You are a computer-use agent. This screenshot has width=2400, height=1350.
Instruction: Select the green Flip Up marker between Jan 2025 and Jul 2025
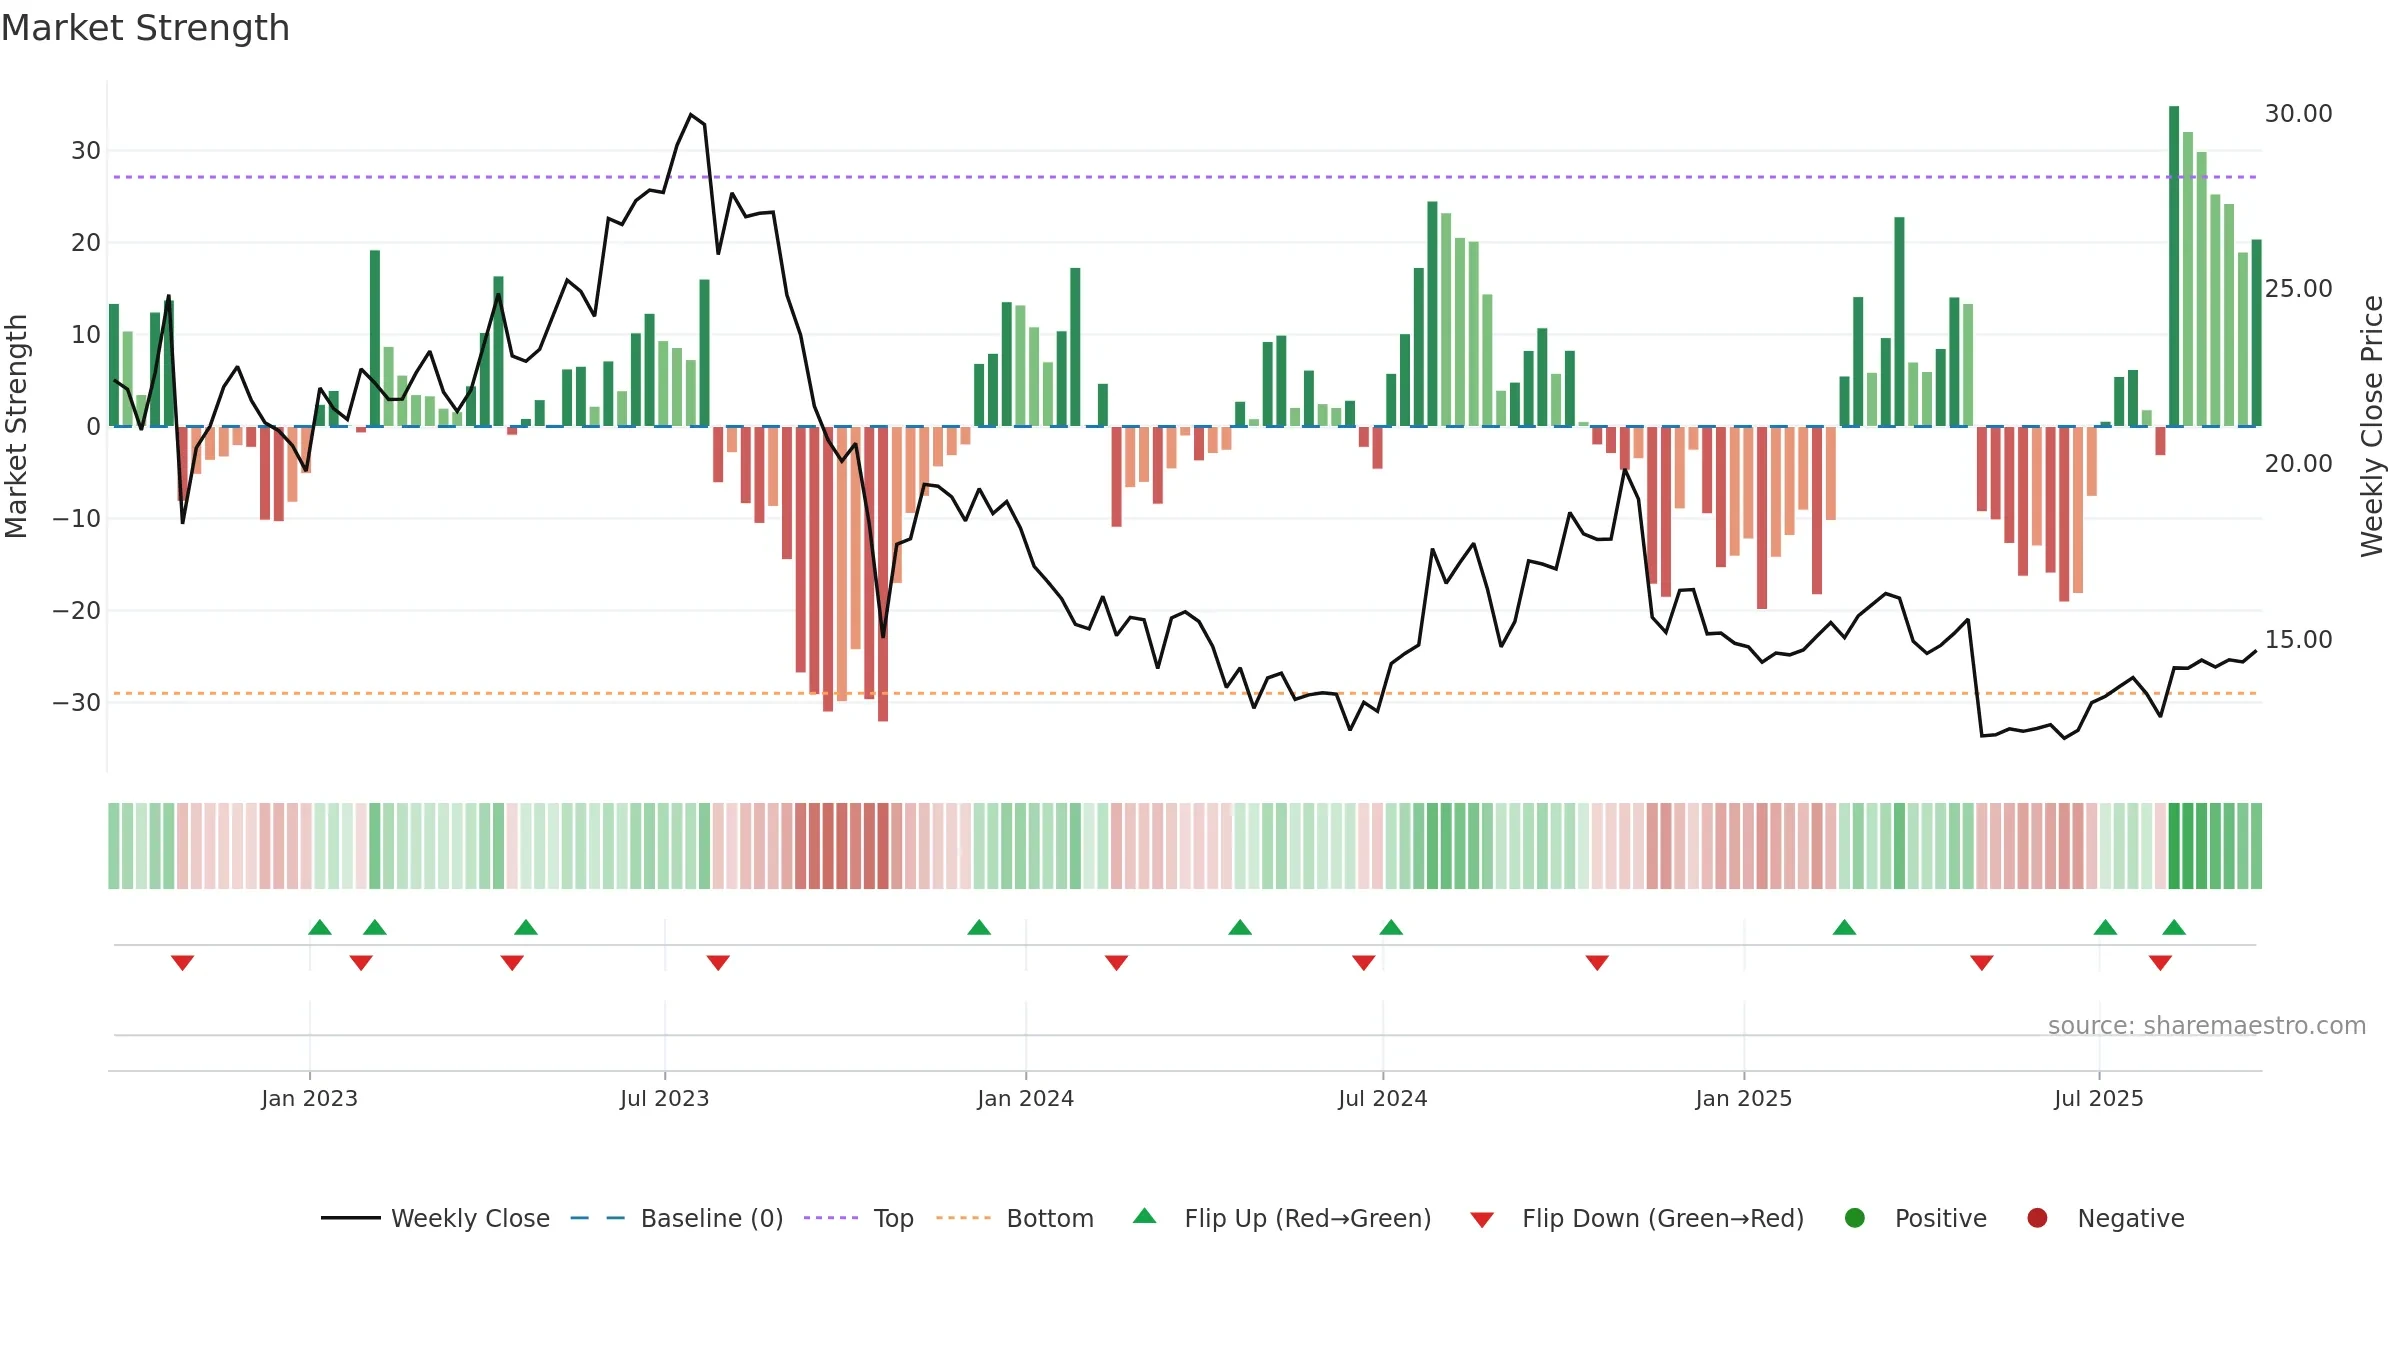click(x=1844, y=927)
